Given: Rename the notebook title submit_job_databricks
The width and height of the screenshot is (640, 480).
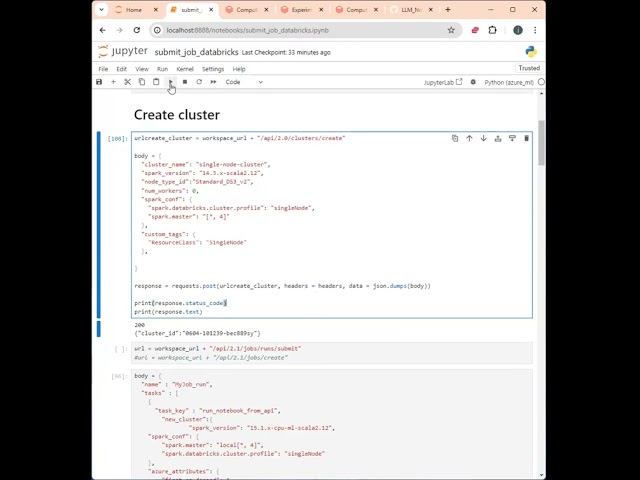Looking at the screenshot, I should click(x=196, y=52).
